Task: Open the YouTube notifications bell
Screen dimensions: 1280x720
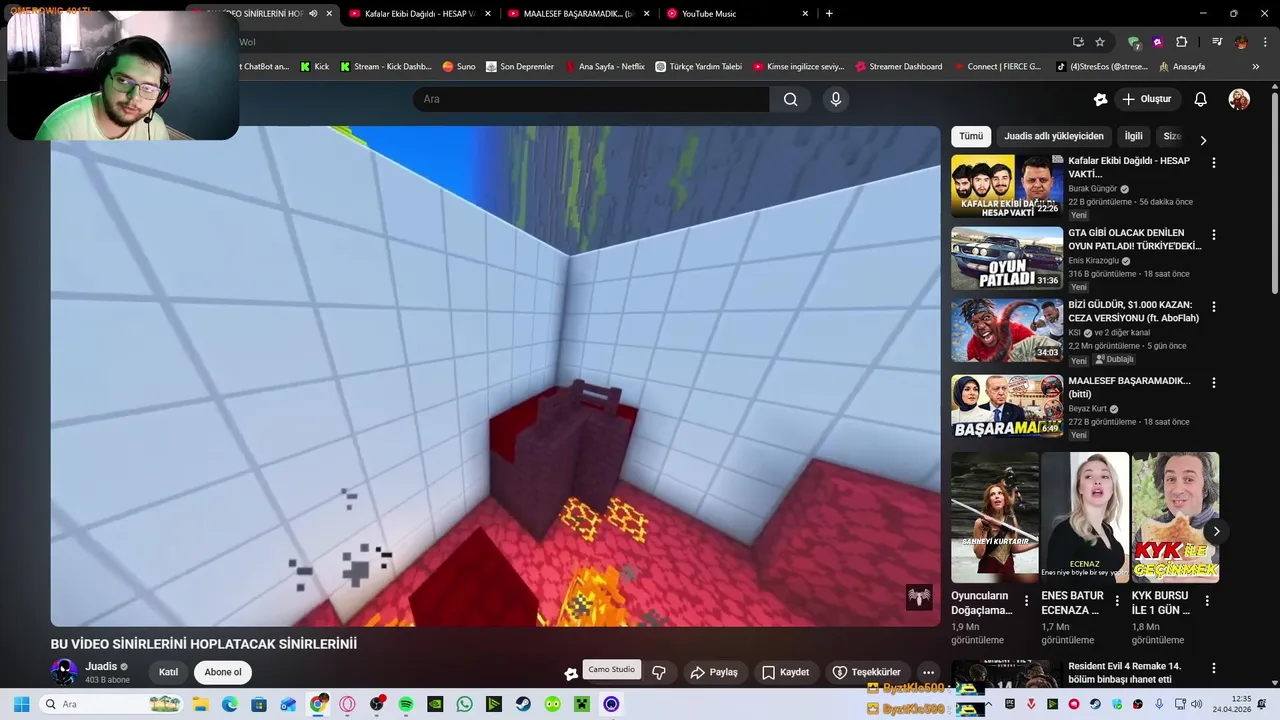Action: pyautogui.click(x=1201, y=99)
